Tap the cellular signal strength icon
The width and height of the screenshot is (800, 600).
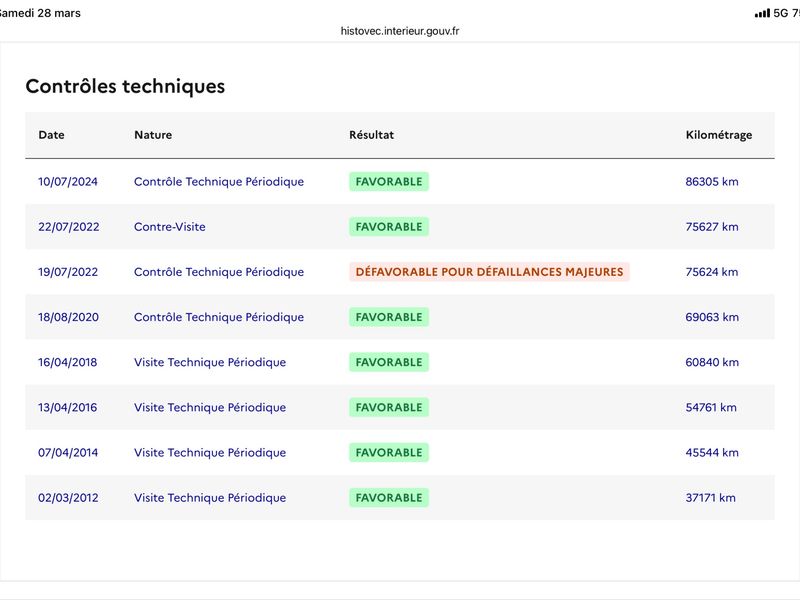coord(762,13)
